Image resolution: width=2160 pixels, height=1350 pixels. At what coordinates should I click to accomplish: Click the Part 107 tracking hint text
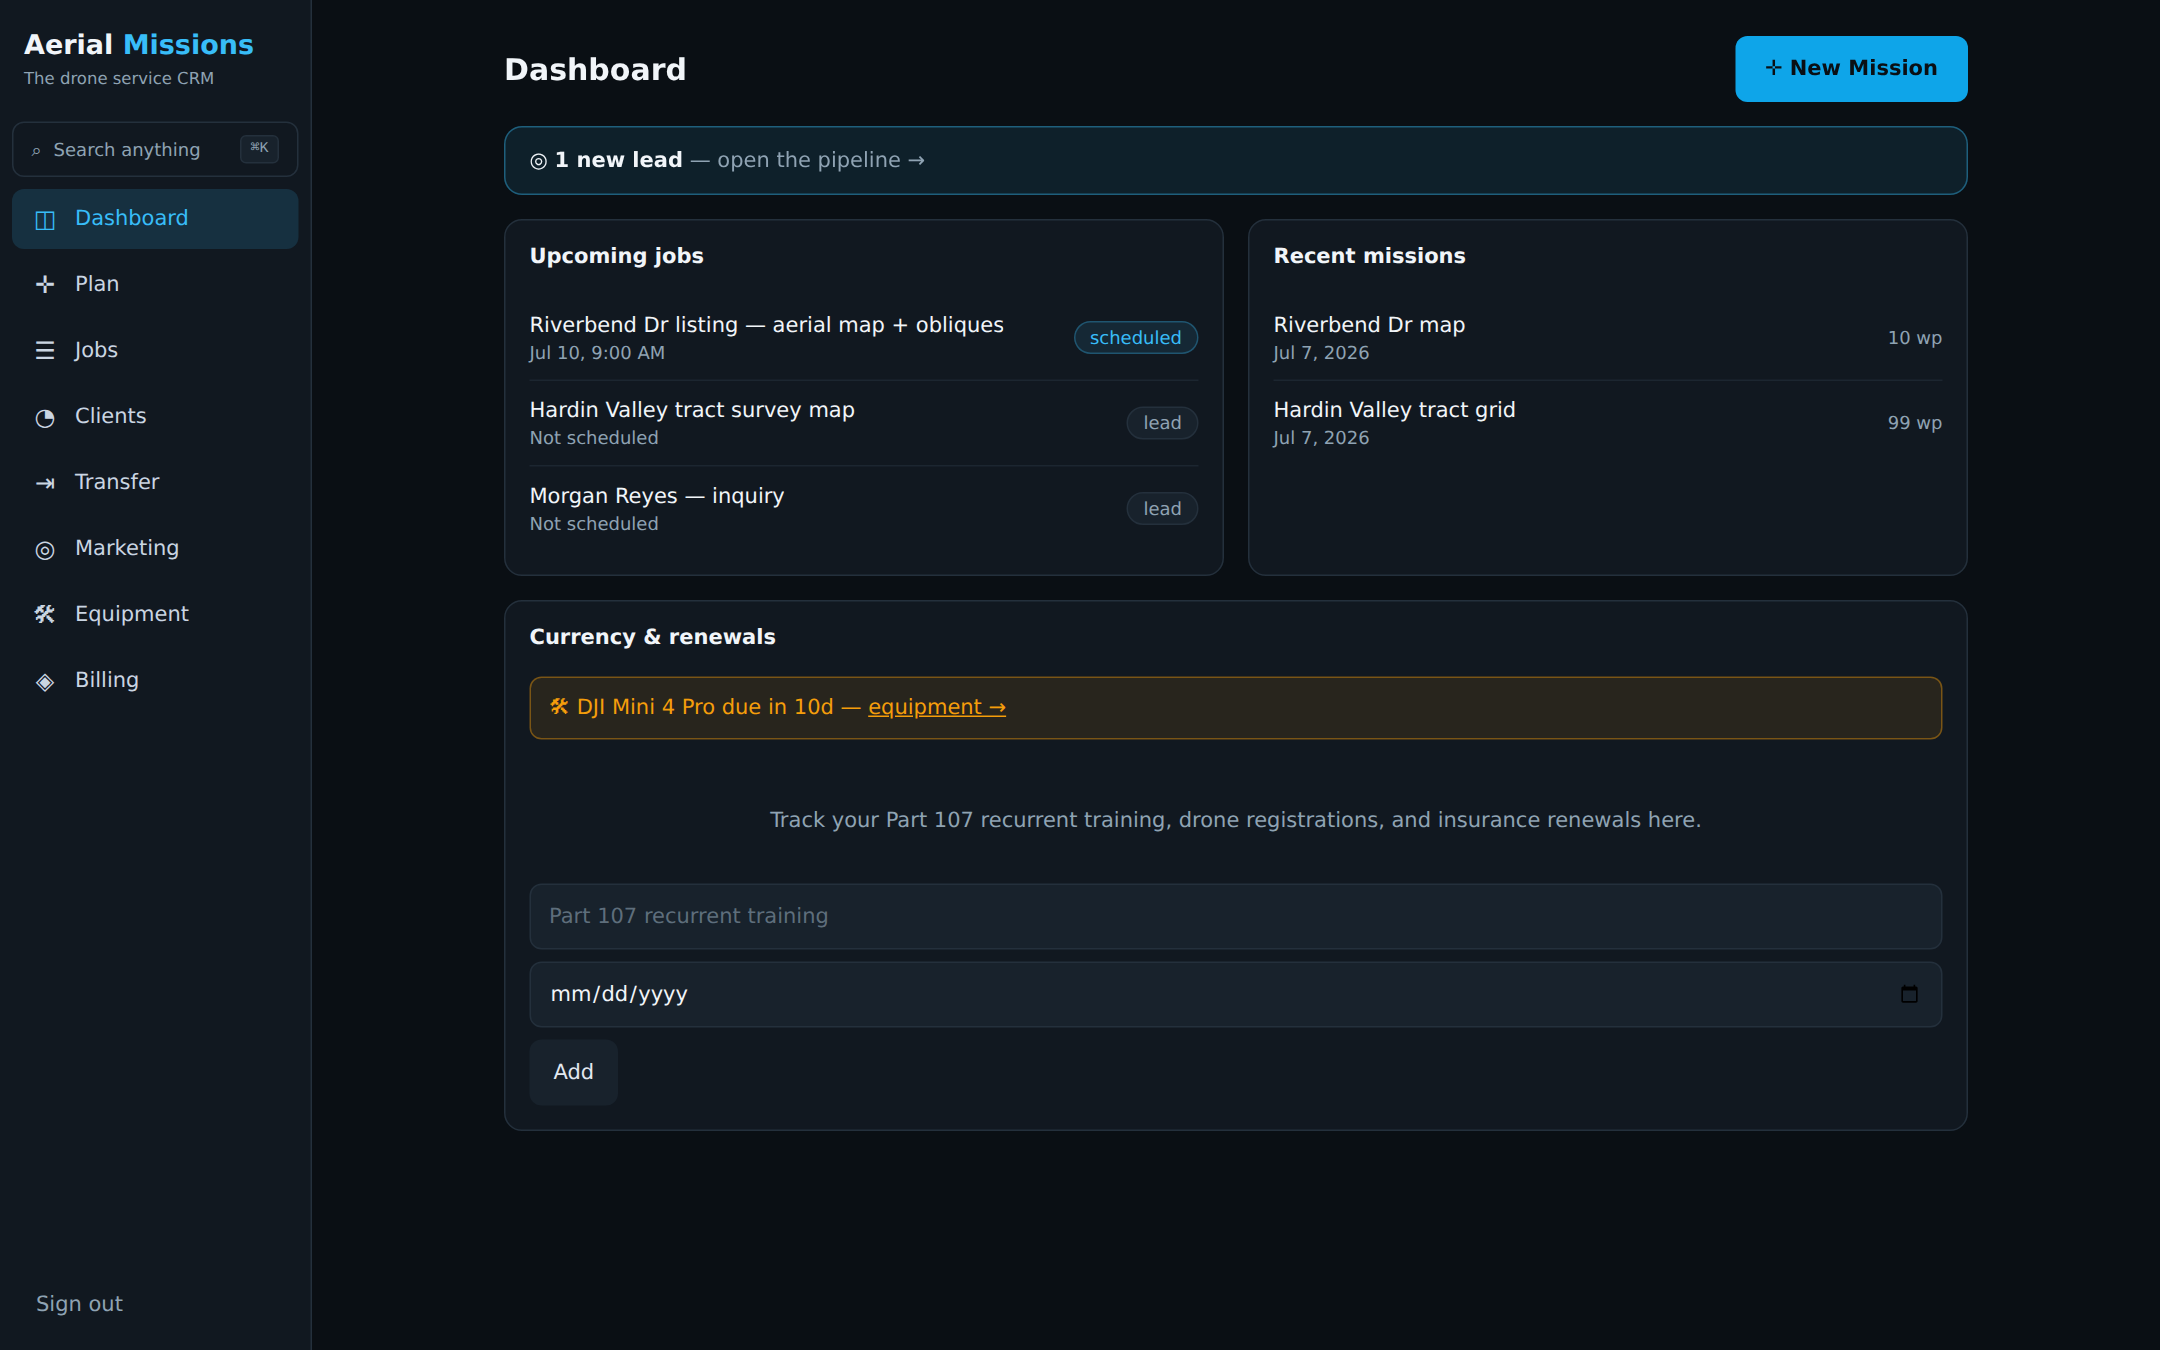[x=1235, y=820]
